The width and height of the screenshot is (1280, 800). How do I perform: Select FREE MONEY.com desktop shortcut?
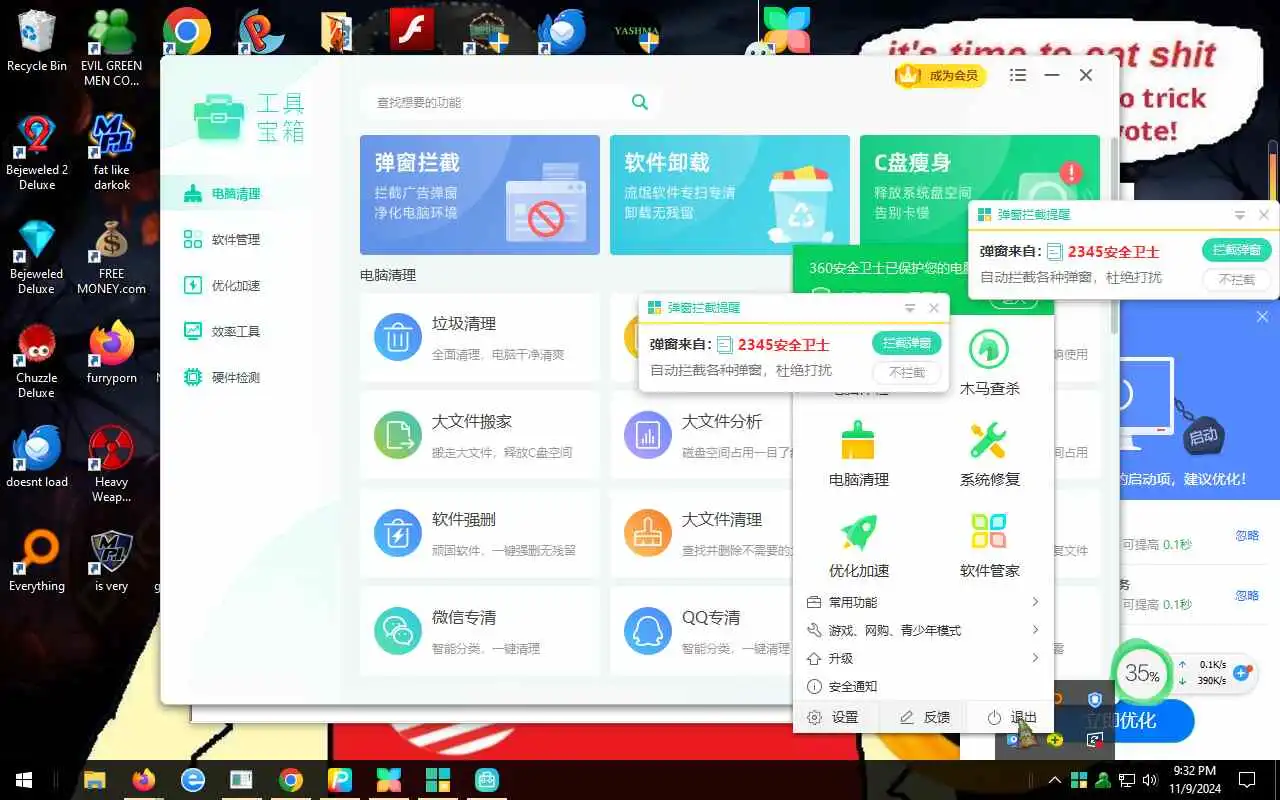[111, 258]
